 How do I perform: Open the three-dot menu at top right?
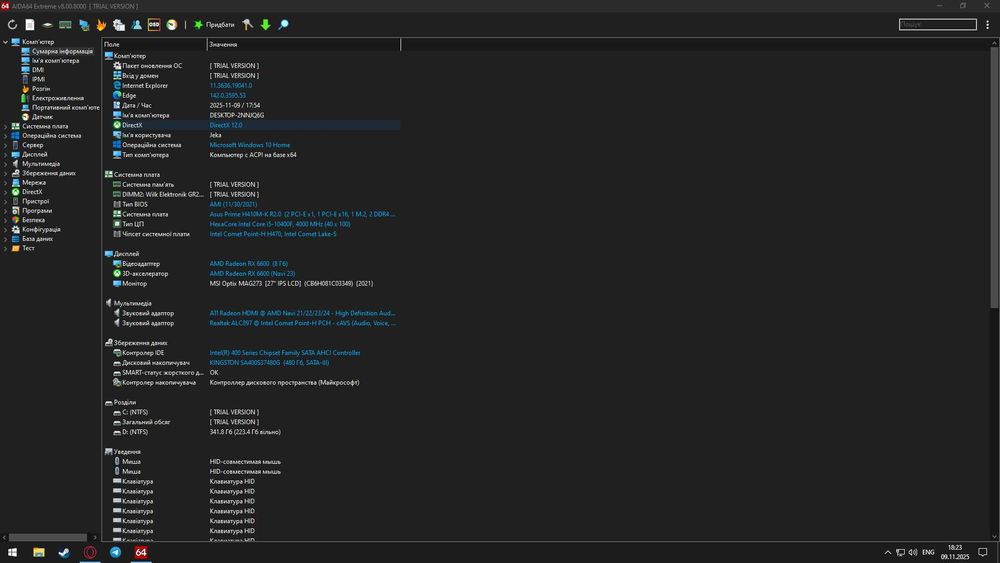coord(987,25)
